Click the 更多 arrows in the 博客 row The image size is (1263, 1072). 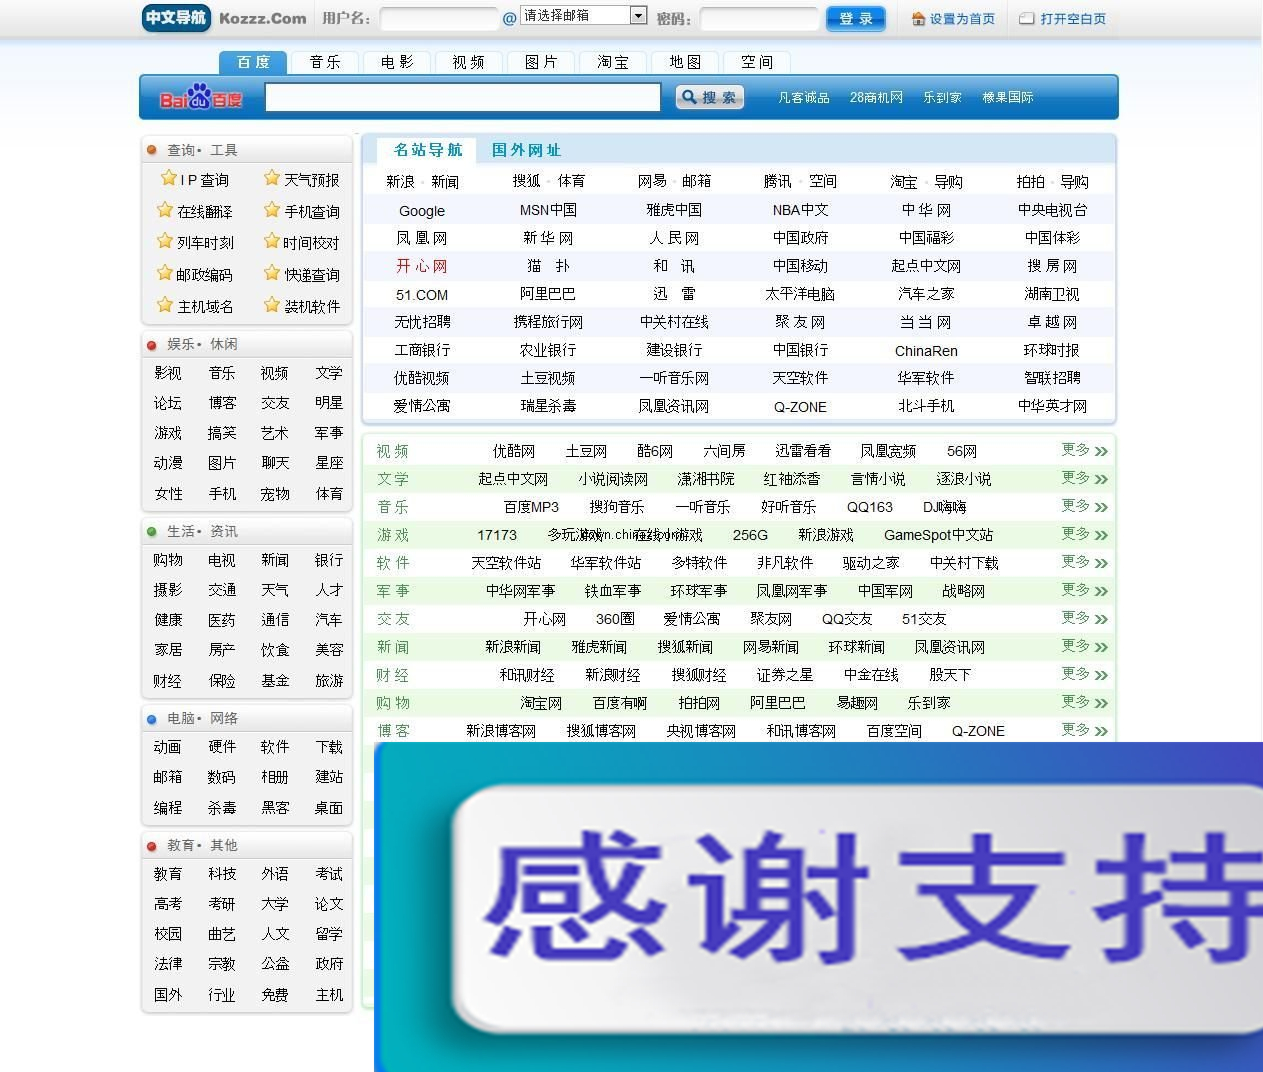click(1101, 731)
